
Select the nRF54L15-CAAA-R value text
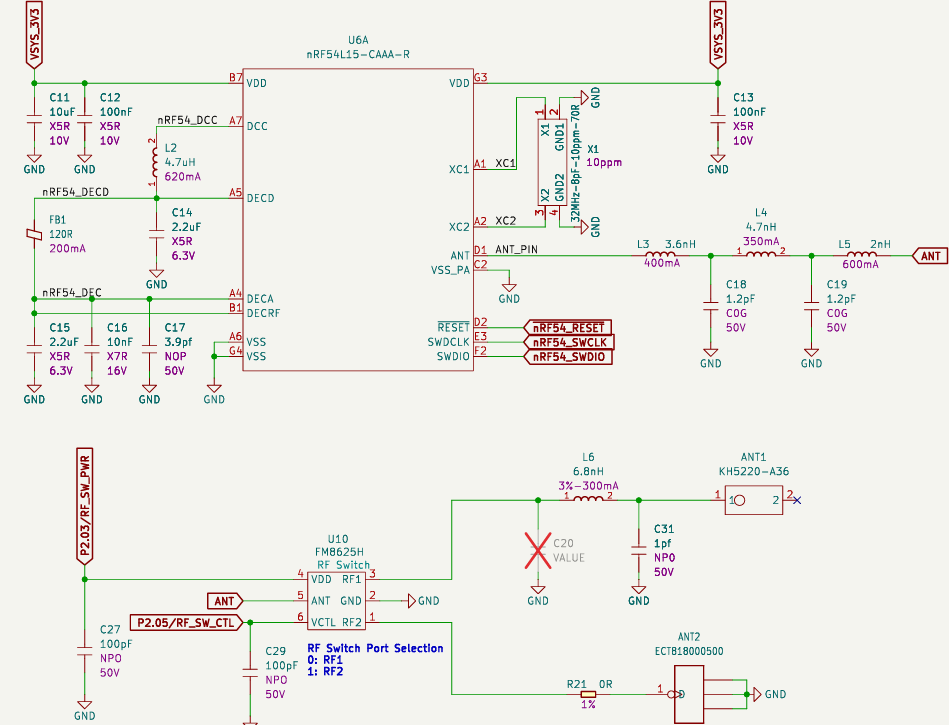click(358, 54)
